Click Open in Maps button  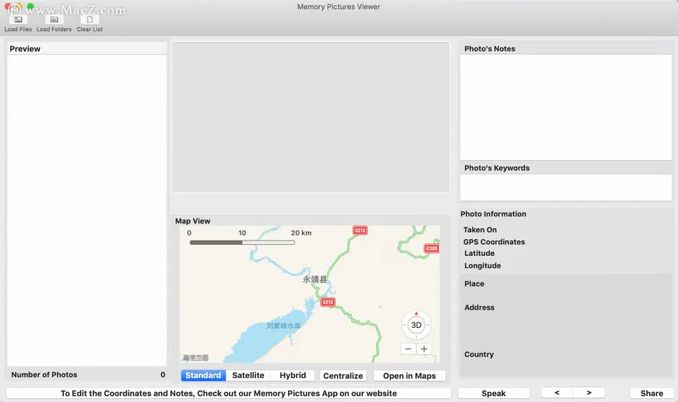click(409, 376)
